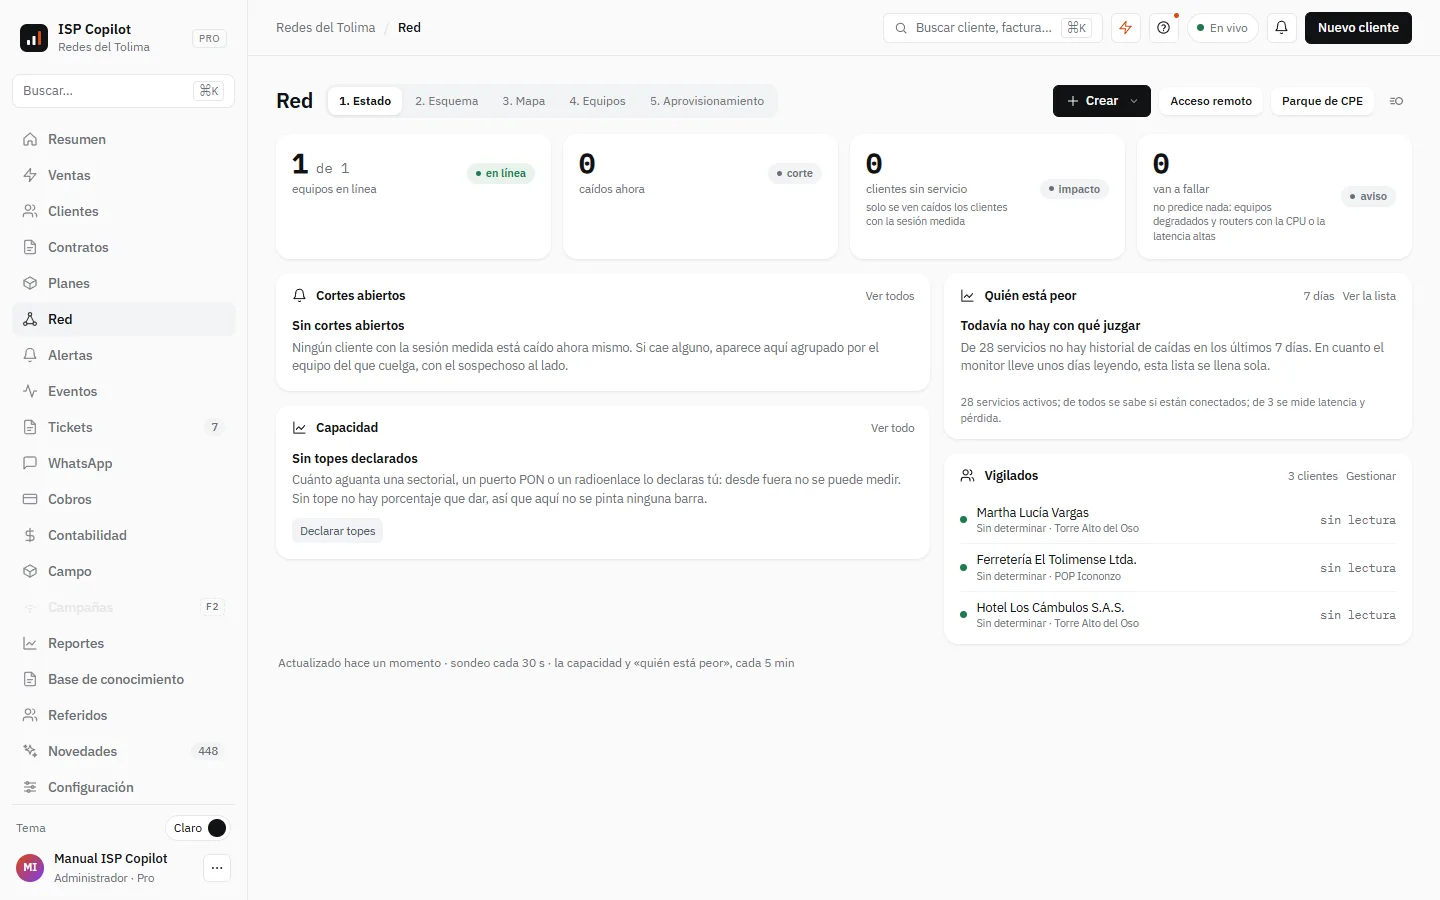Open the Resumen home icon in sidebar
The image size is (1440, 900).
pos(30,139)
